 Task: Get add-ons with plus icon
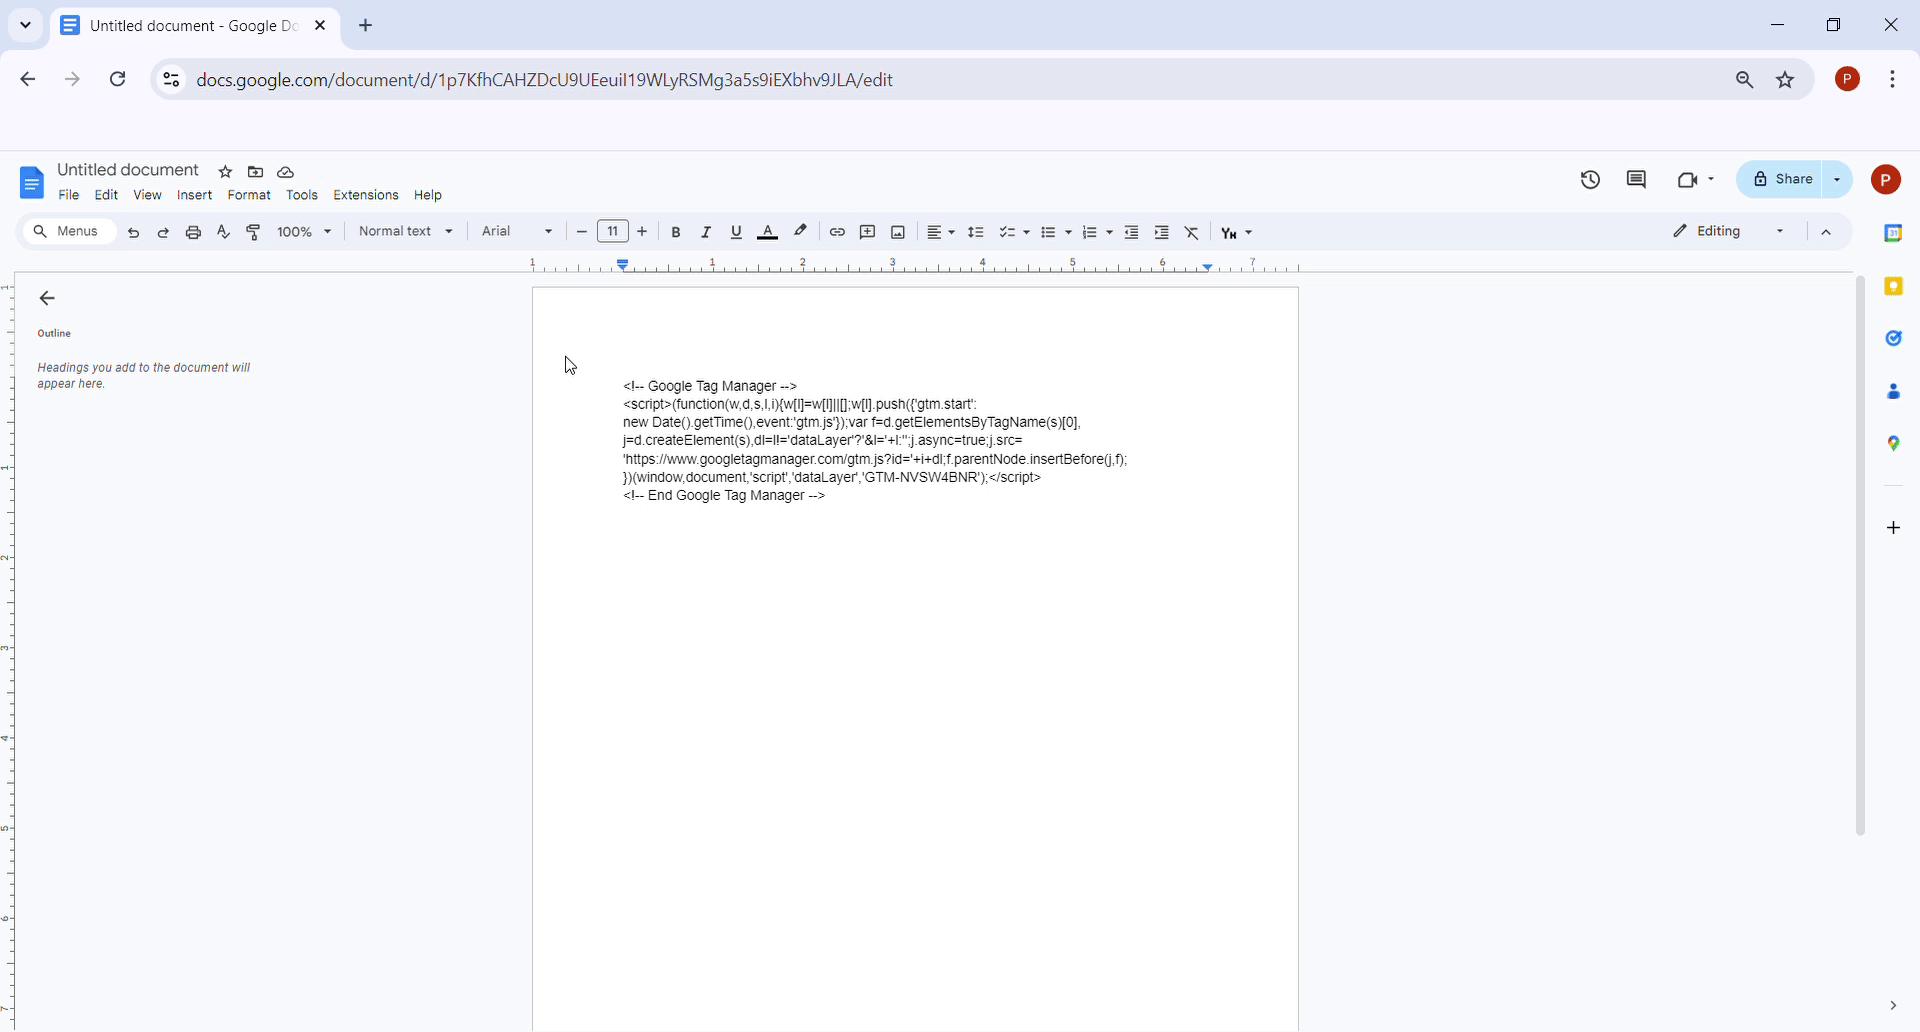[1894, 528]
